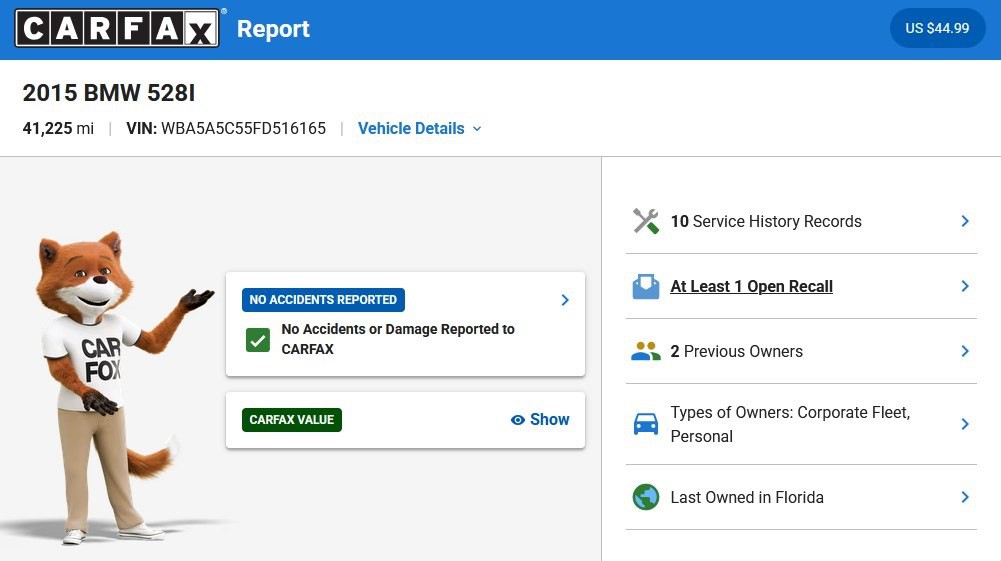The height and width of the screenshot is (561, 1001).
Task: Expand No Accidents Reported card chevron
Action: coord(565,300)
